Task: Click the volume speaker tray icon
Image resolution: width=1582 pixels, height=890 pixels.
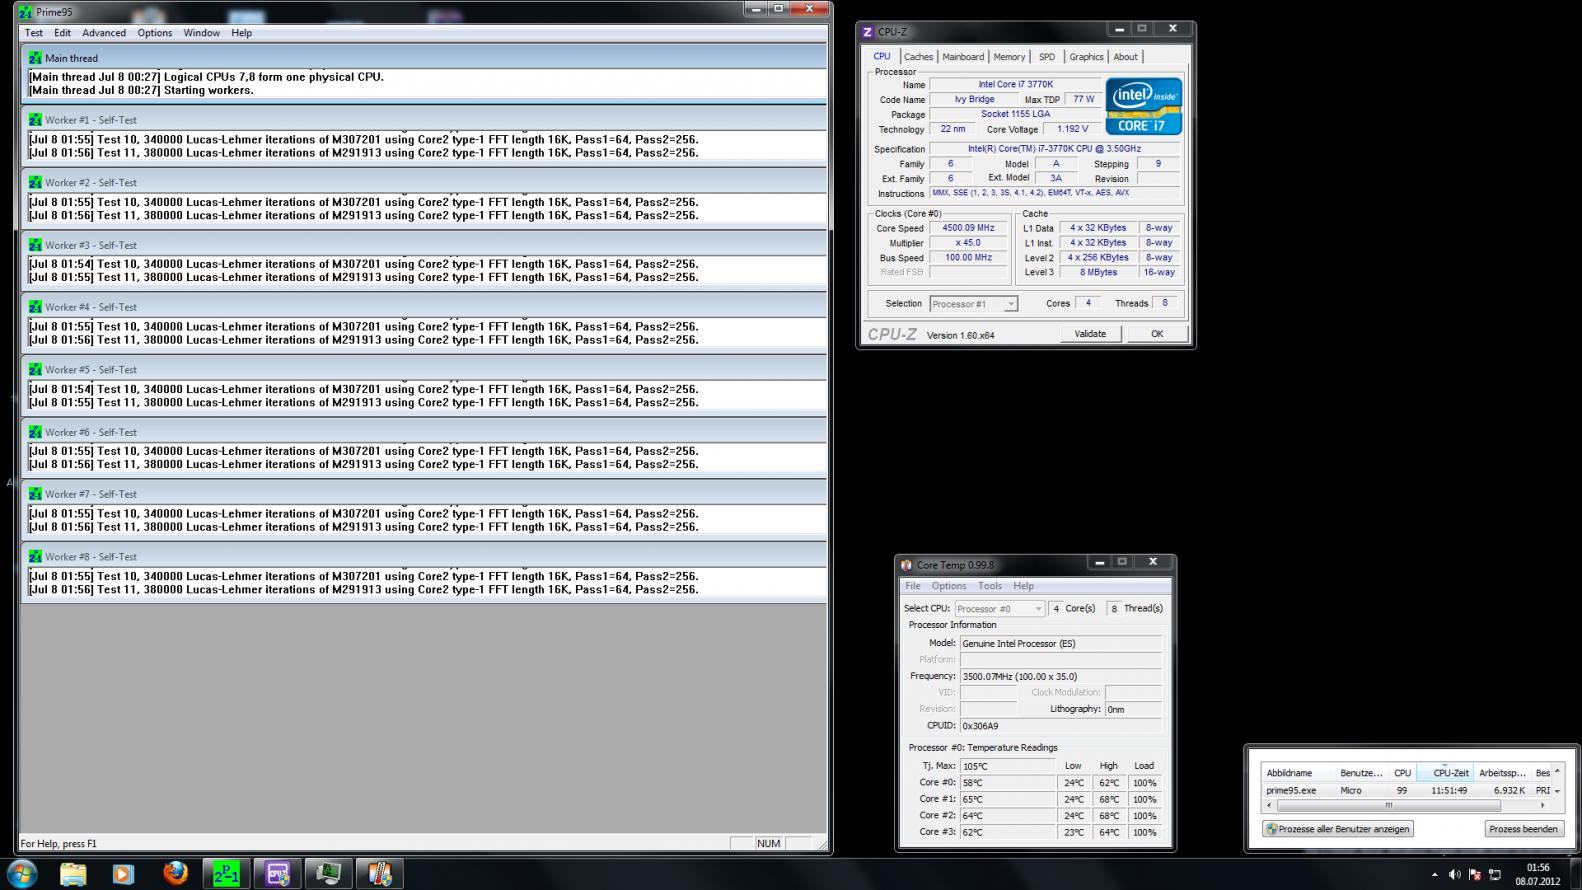Action: (1454, 874)
